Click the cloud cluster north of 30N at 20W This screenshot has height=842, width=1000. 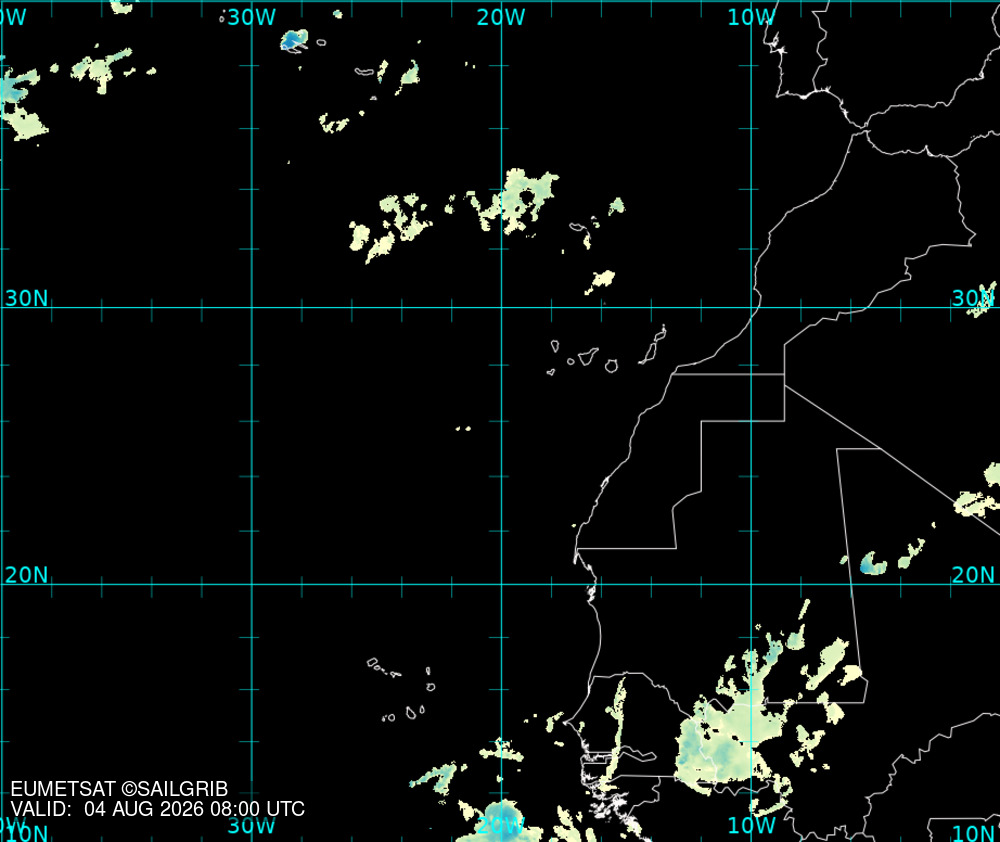pyautogui.click(x=517, y=201)
